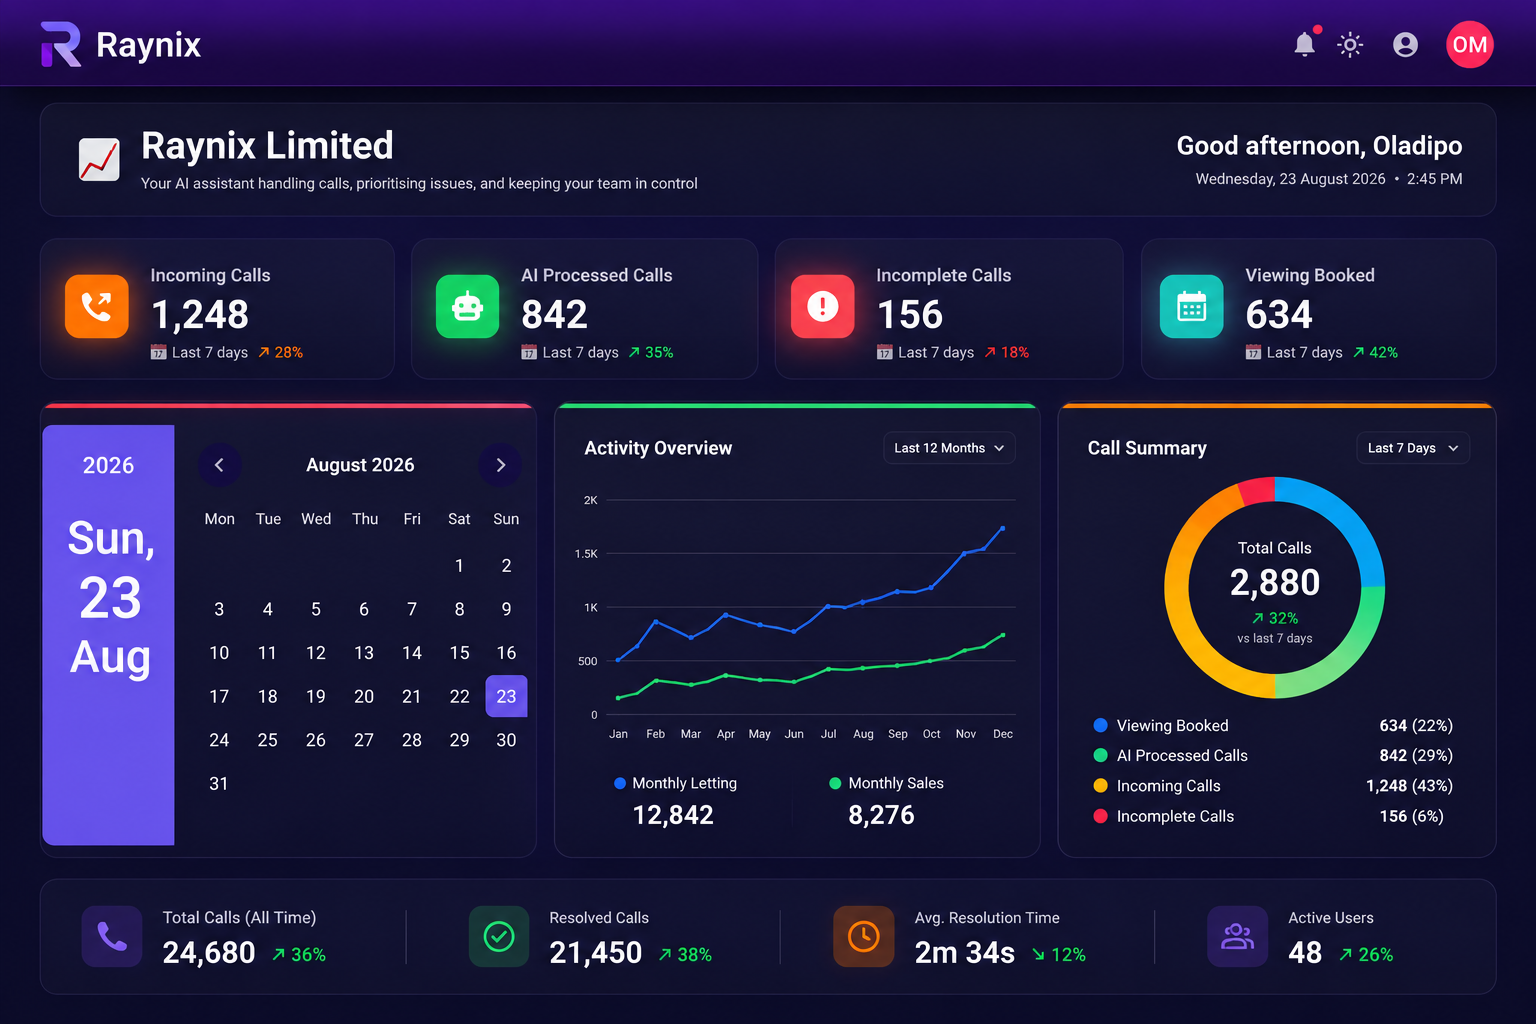This screenshot has height=1024, width=1536.
Task: Toggle the Monthly Sales legend series
Action: (x=886, y=783)
